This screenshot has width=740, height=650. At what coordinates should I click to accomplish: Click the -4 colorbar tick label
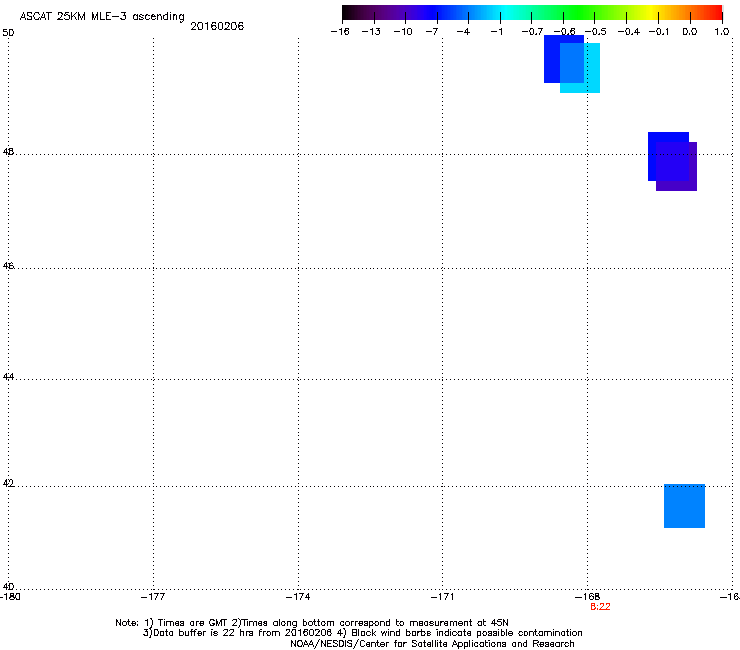[x=463, y=32]
